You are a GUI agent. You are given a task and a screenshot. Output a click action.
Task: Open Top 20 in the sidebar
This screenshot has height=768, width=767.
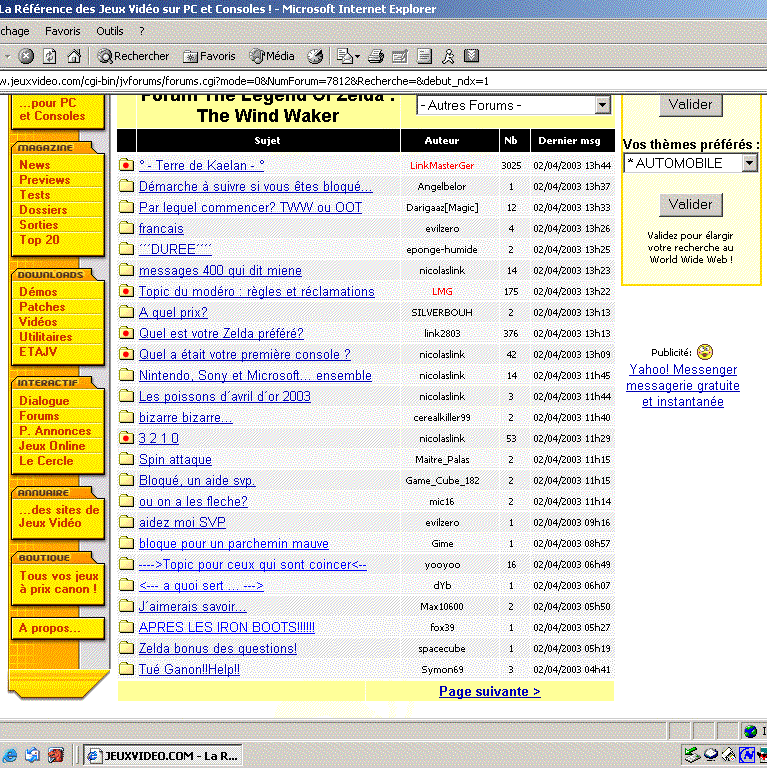[39, 240]
